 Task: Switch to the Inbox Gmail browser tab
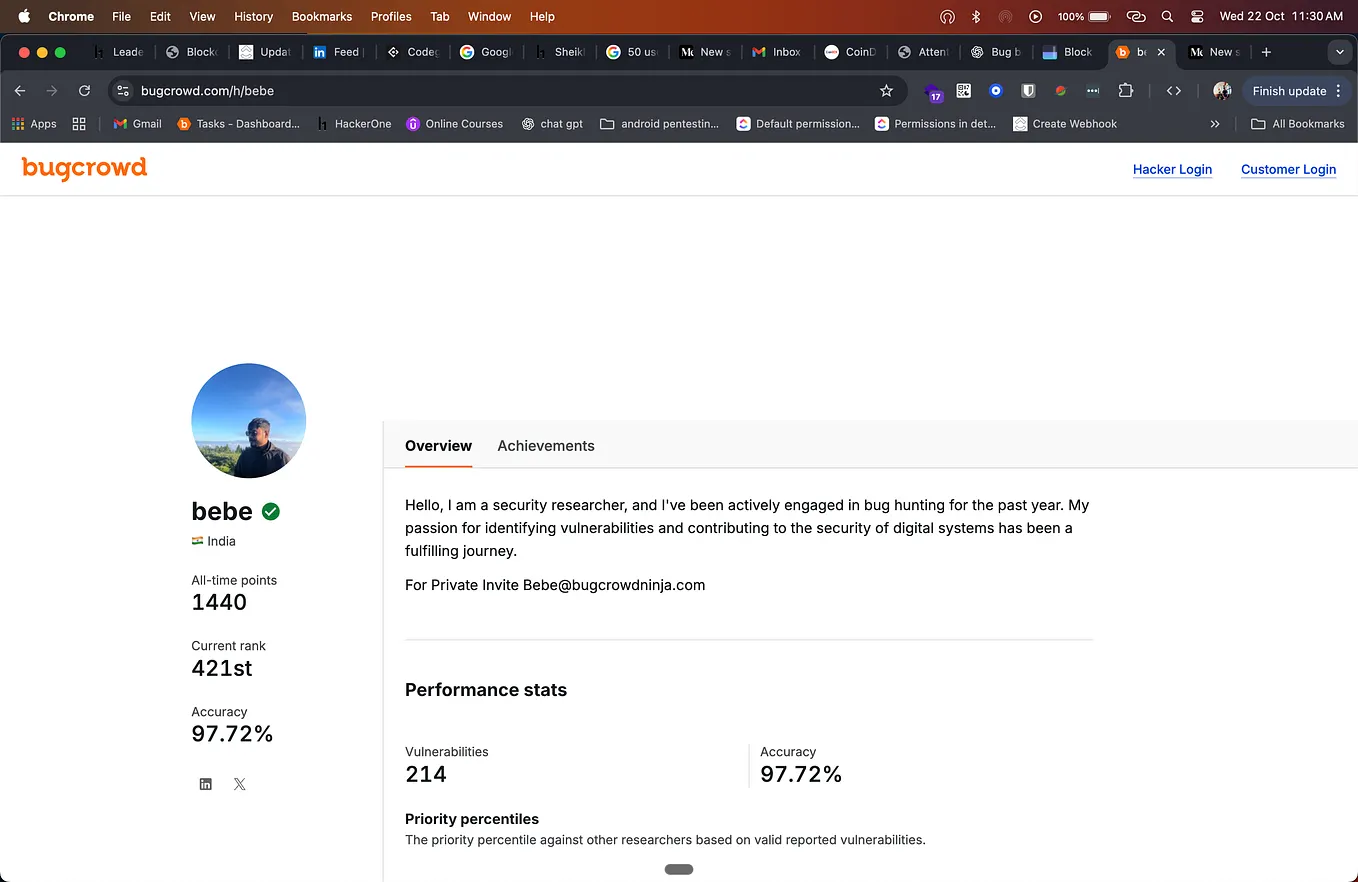click(777, 52)
